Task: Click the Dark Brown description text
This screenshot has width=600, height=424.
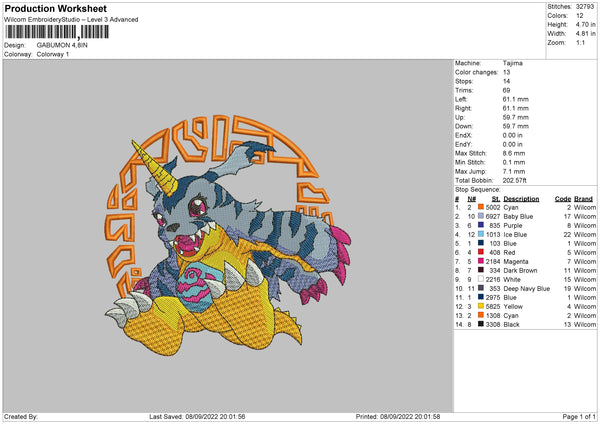Action: coord(520,270)
